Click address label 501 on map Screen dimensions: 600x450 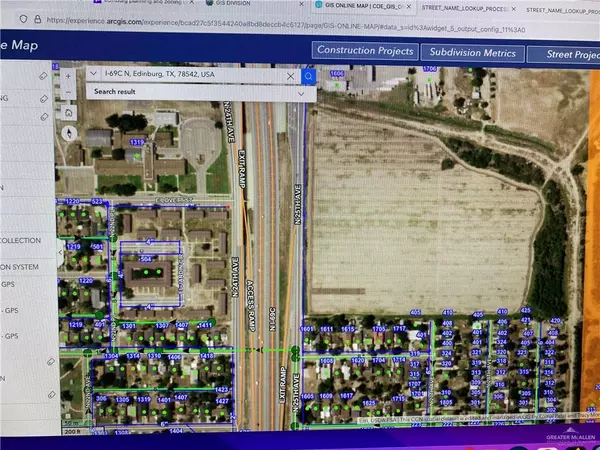pos(98,247)
